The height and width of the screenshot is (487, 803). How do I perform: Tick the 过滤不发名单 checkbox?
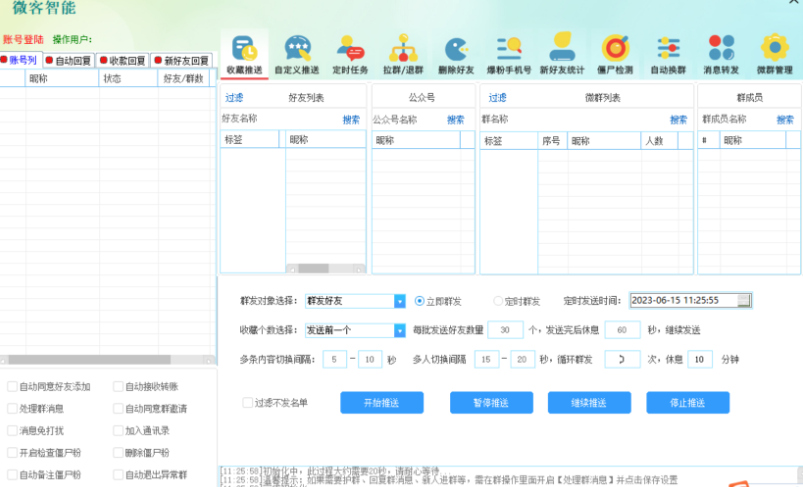coord(248,403)
